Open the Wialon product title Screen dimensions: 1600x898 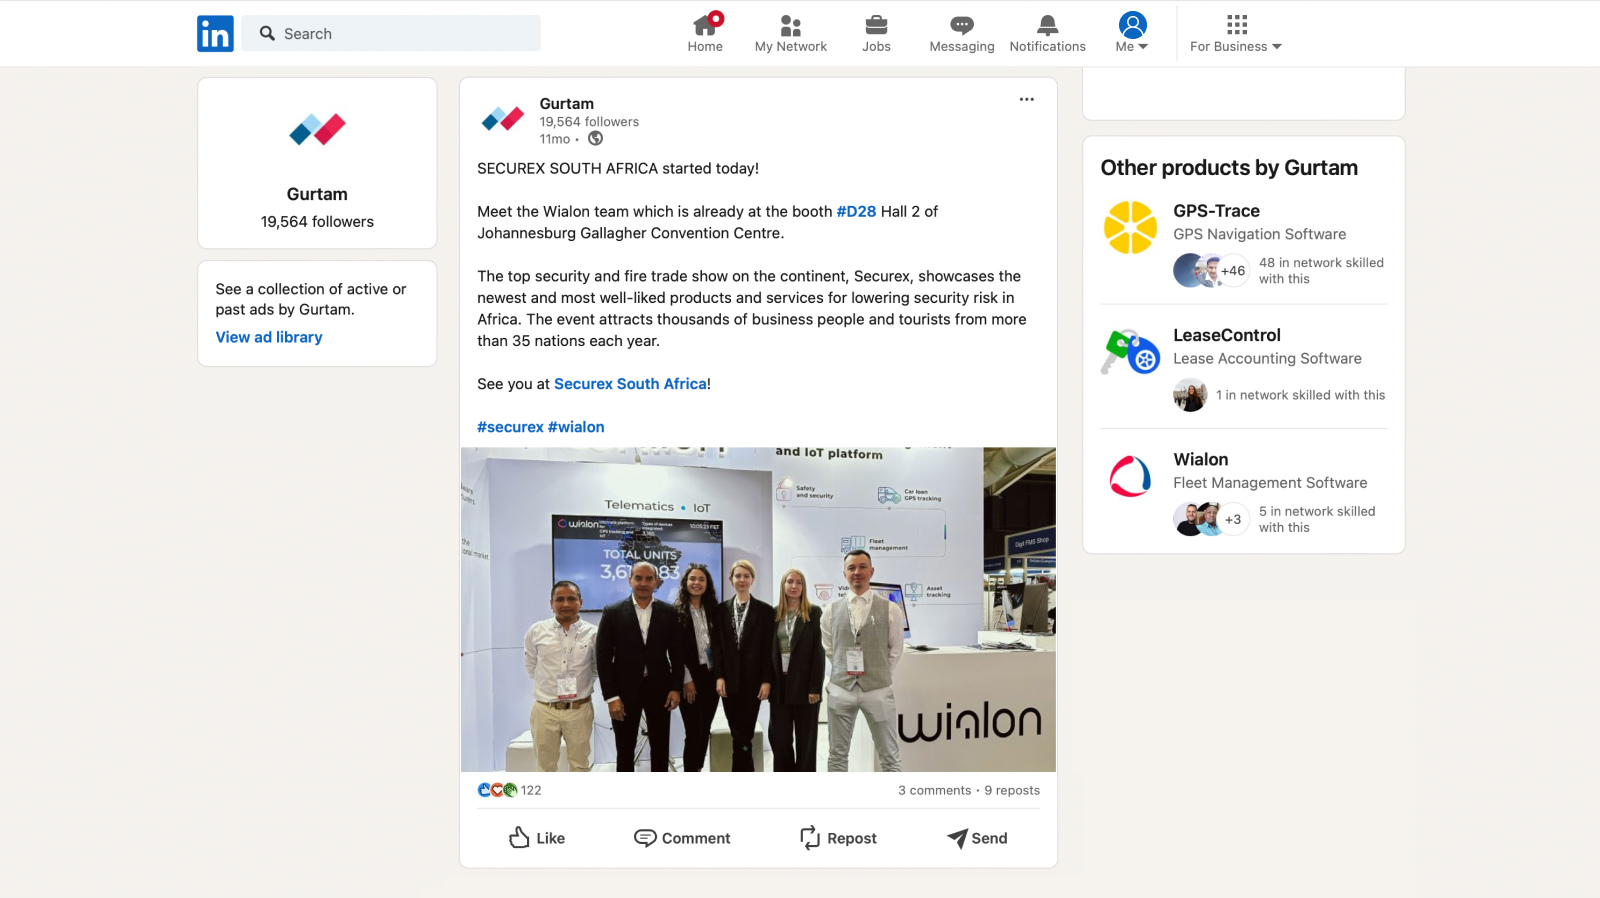tap(1200, 459)
